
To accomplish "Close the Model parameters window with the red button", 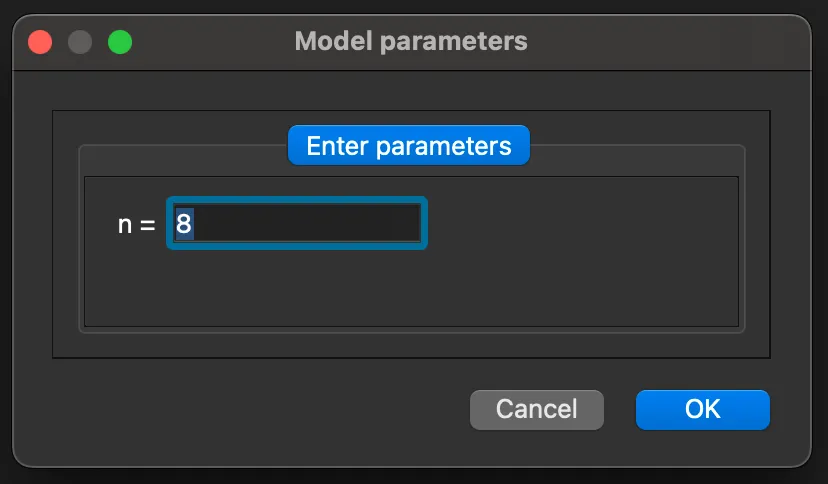I will [x=40, y=42].
